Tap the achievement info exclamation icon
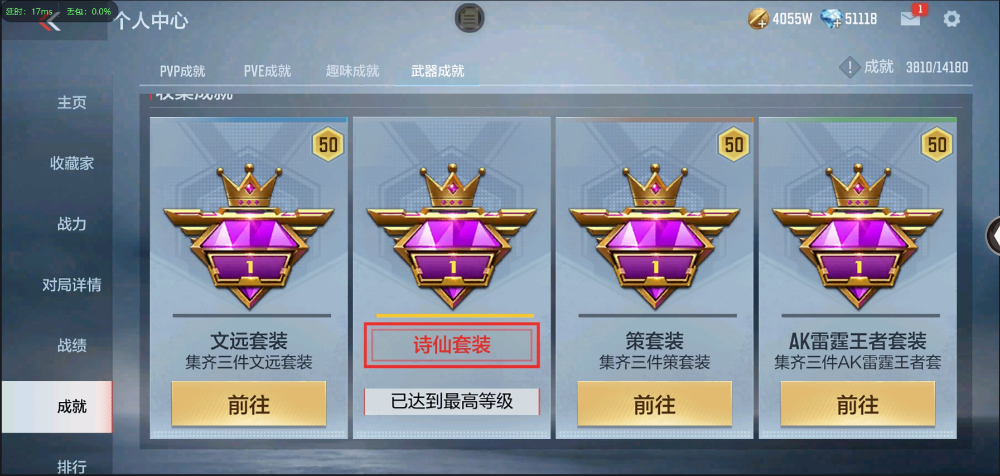This screenshot has height=476, width=1000. 849,67
